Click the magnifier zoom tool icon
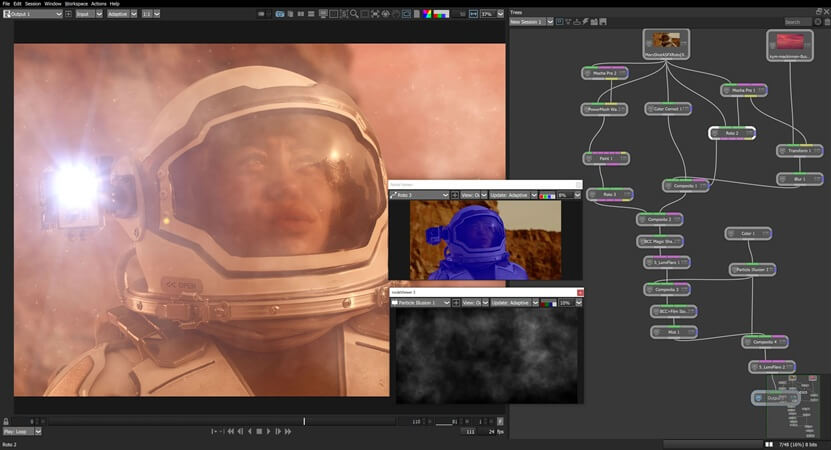 (354, 14)
